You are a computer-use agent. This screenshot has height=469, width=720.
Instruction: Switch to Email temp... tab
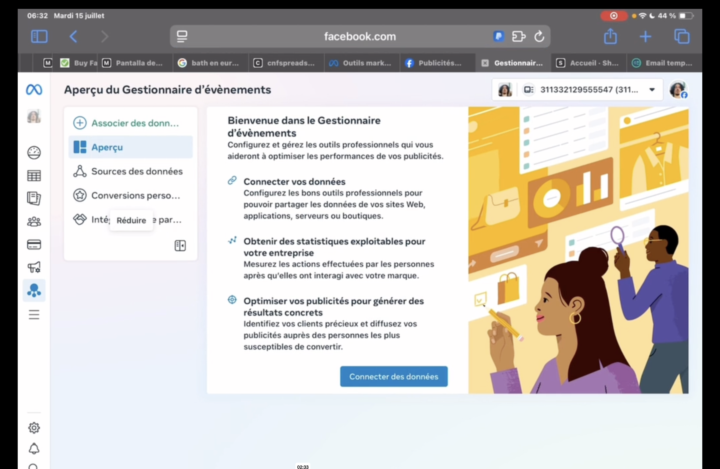tap(663, 63)
